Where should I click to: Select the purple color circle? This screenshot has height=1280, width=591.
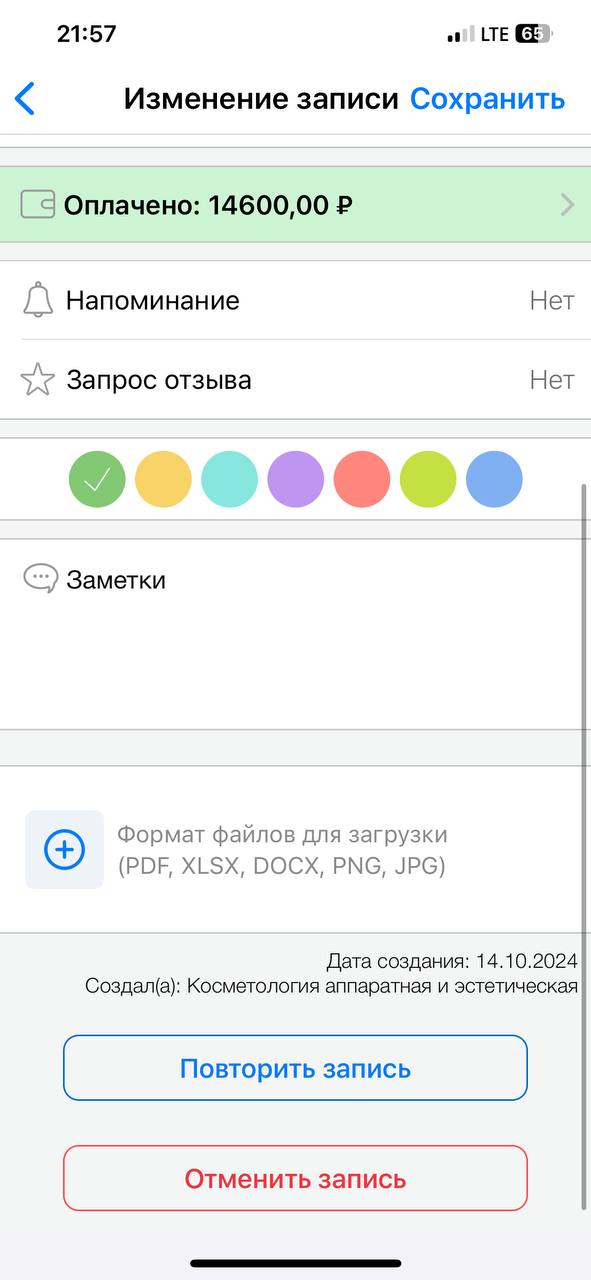[x=295, y=479]
